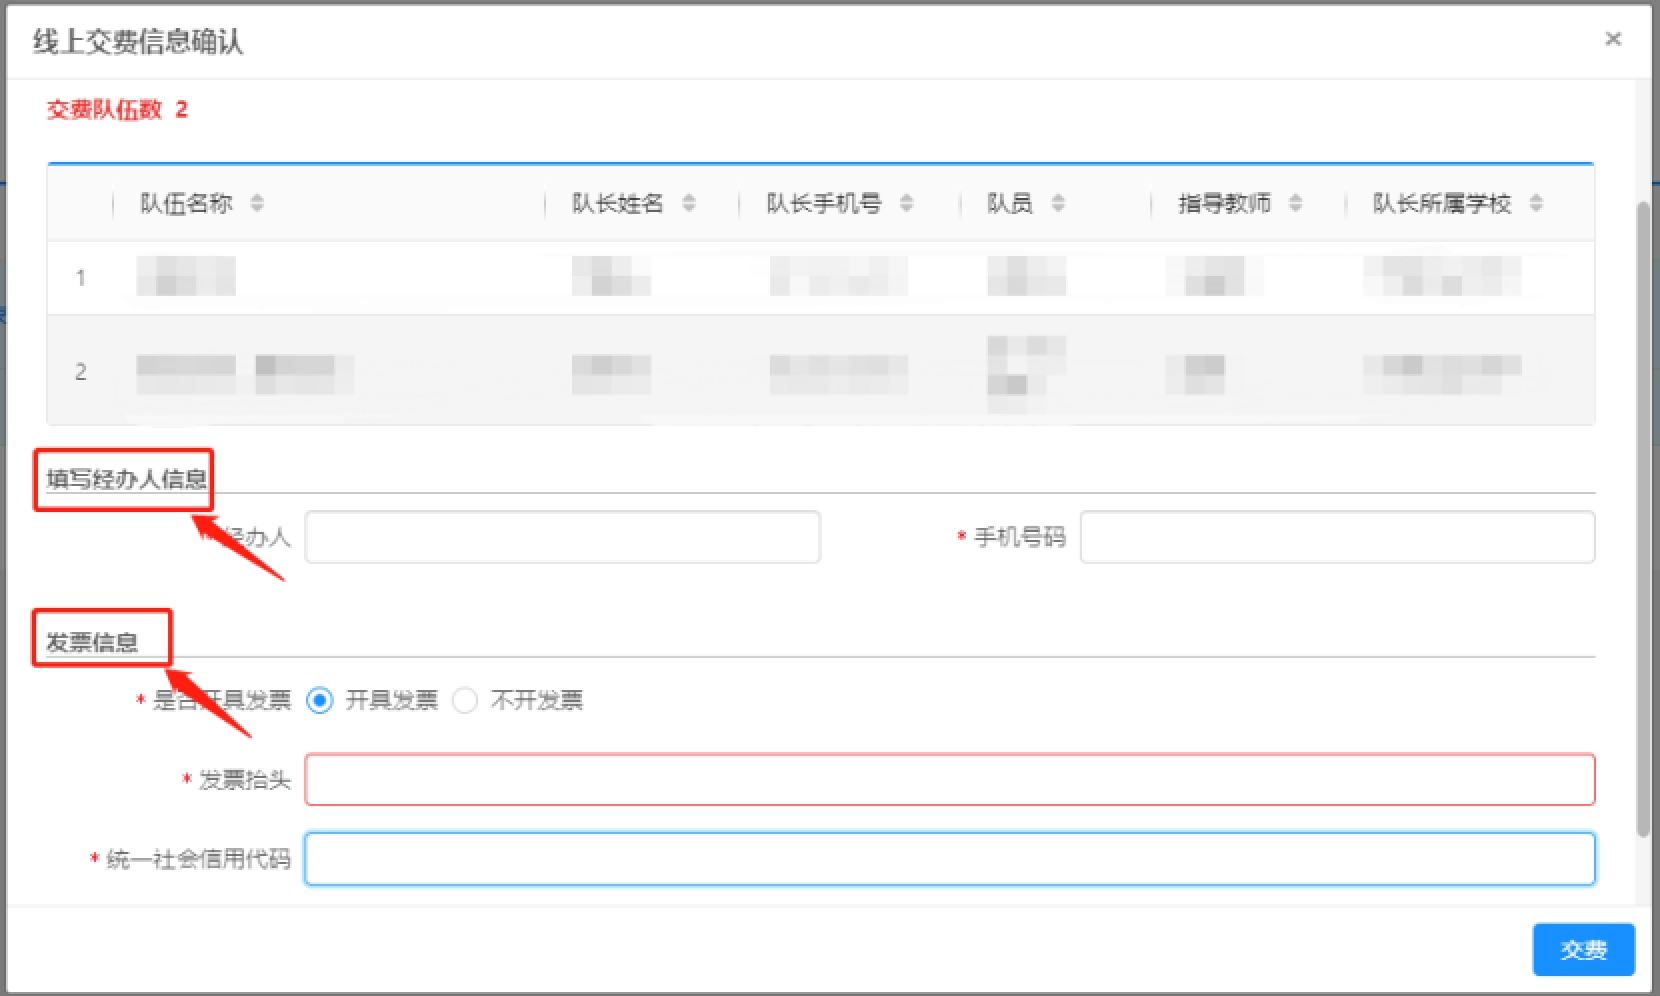This screenshot has width=1660, height=996.
Task: Click the 队长所属学校 column header text
Action: click(x=1441, y=203)
